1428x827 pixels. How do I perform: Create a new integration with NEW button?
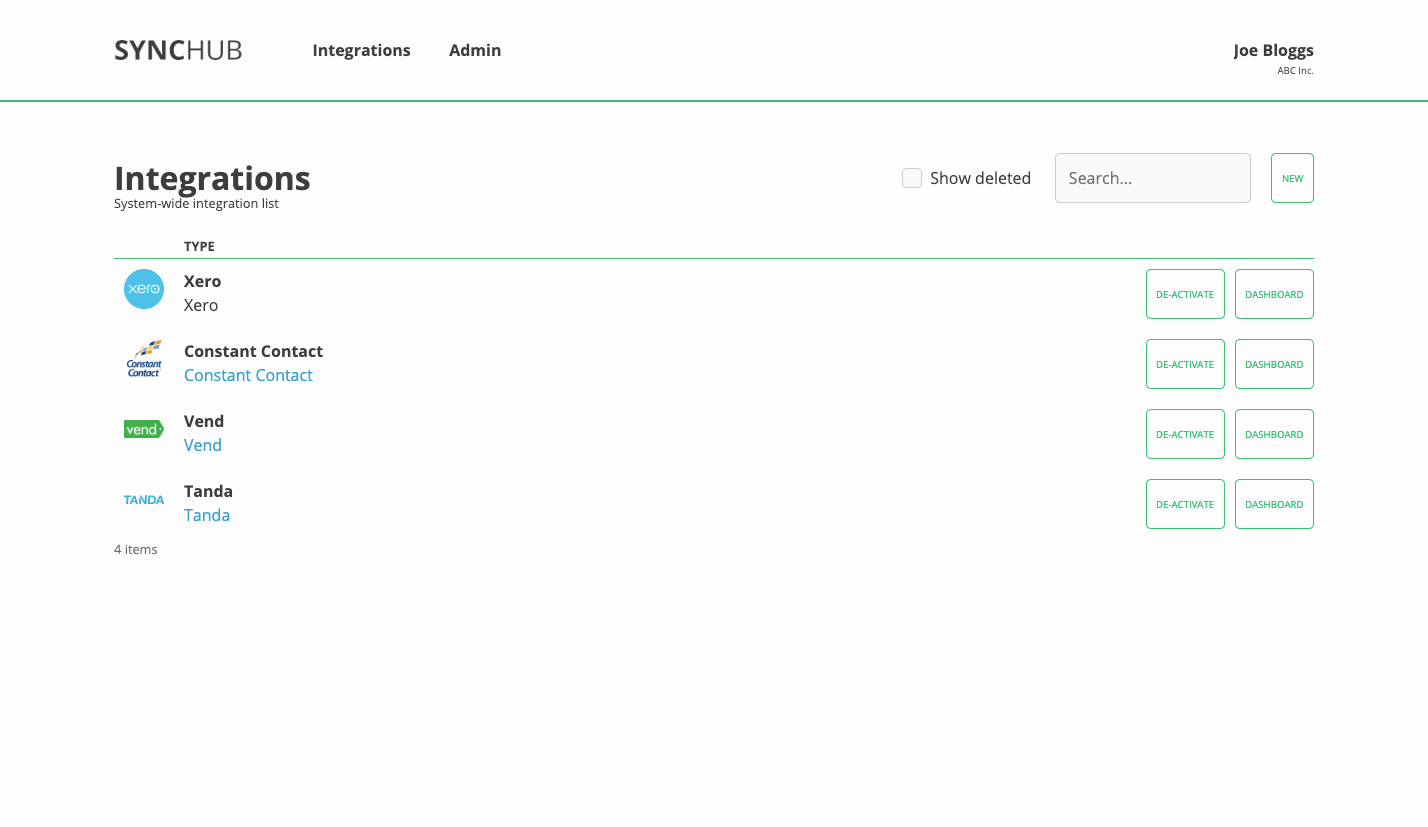click(x=1292, y=178)
